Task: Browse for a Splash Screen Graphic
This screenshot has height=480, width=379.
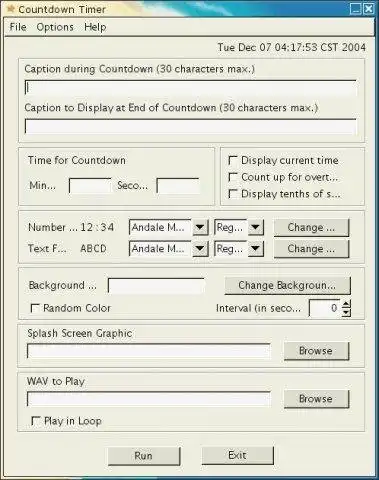Action: point(316,351)
